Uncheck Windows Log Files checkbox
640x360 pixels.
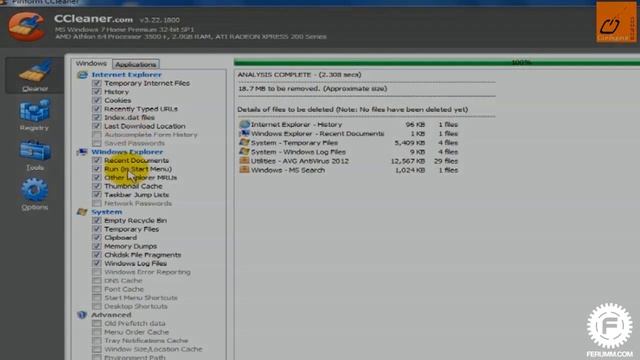pos(97,263)
